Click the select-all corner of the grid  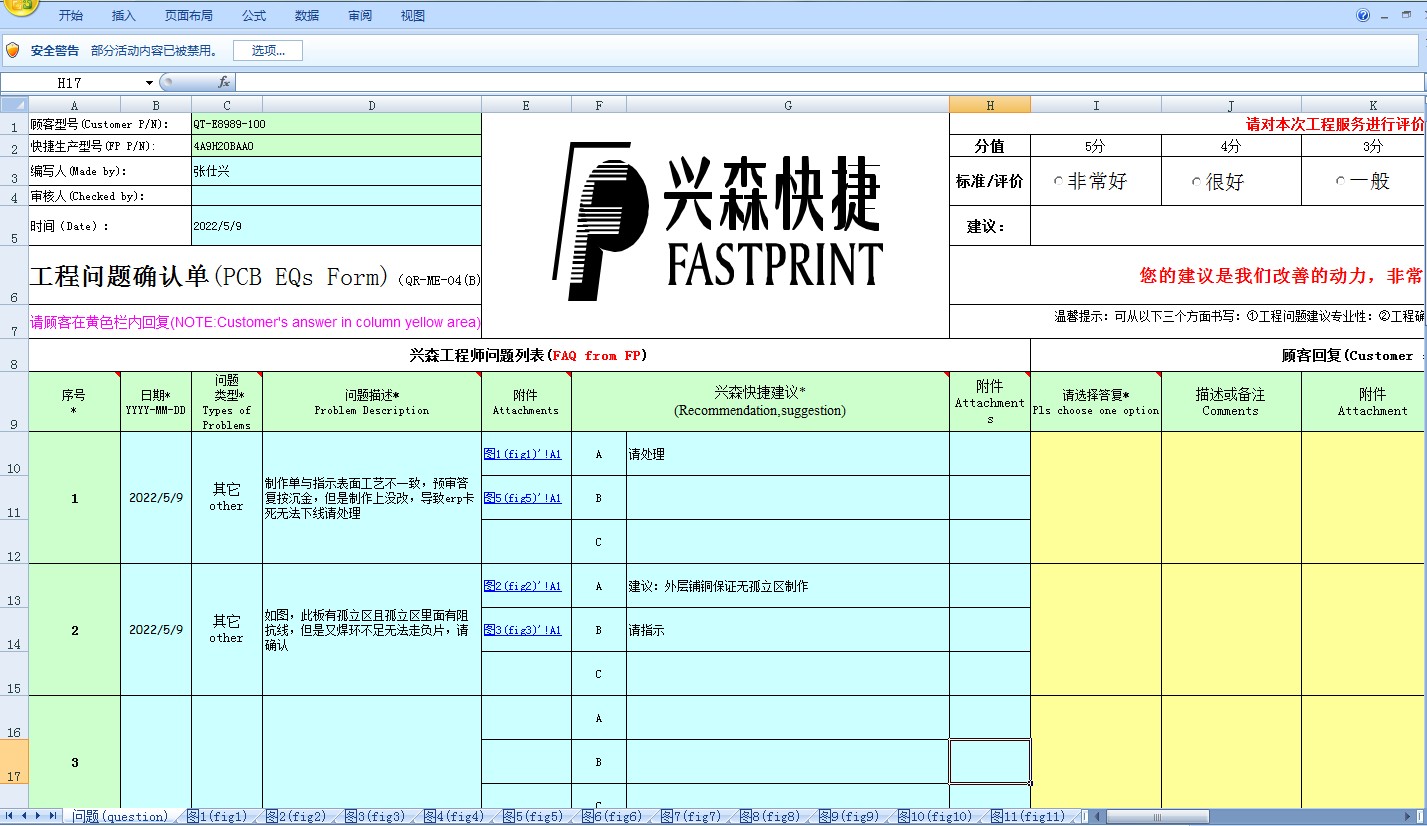pyautogui.click(x=14, y=105)
